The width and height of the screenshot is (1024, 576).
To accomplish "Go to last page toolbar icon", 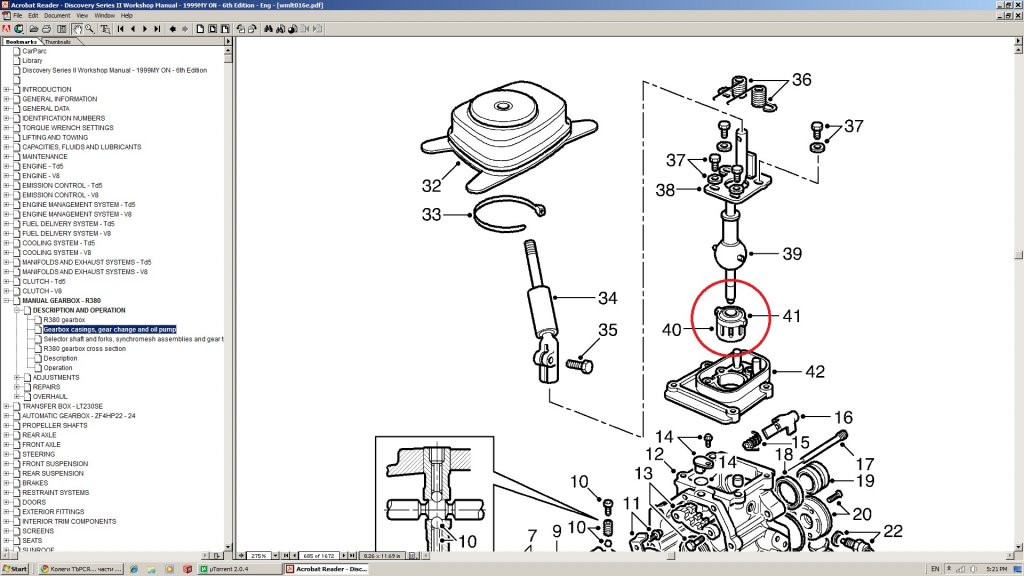I will [157, 29].
